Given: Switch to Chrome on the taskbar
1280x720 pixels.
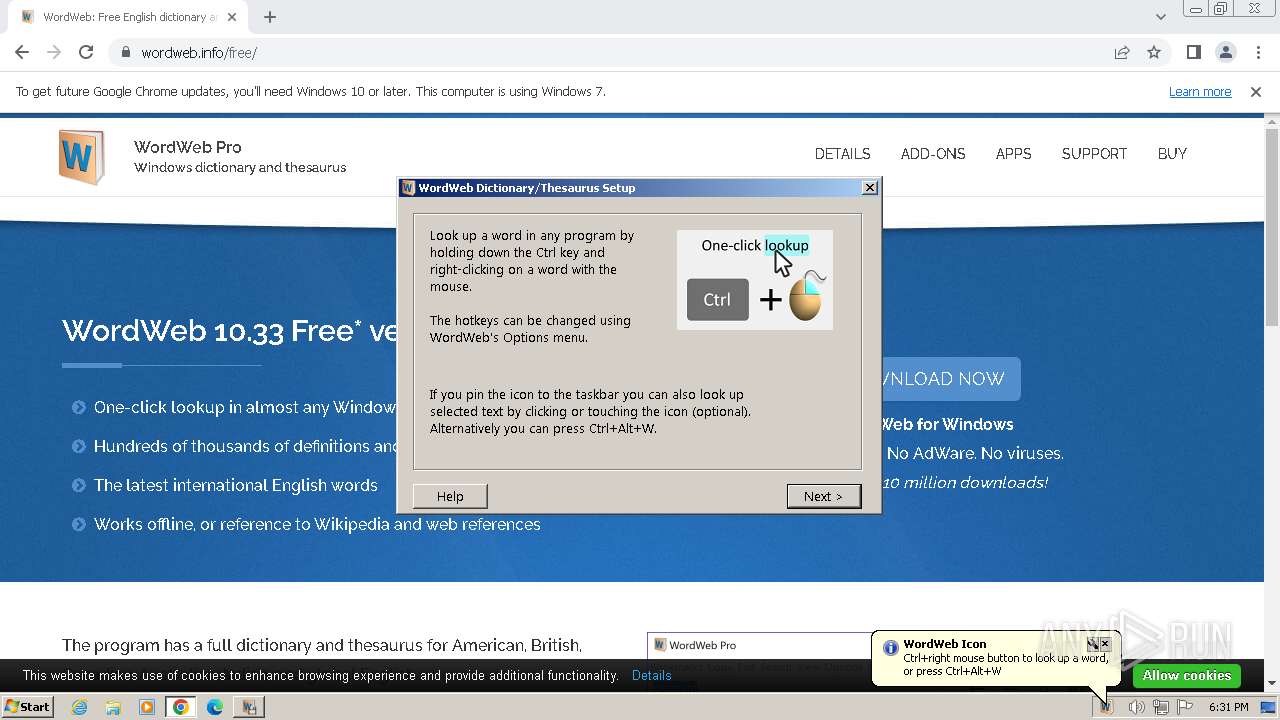Looking at the screenshot, I should [x=181, y=707].
